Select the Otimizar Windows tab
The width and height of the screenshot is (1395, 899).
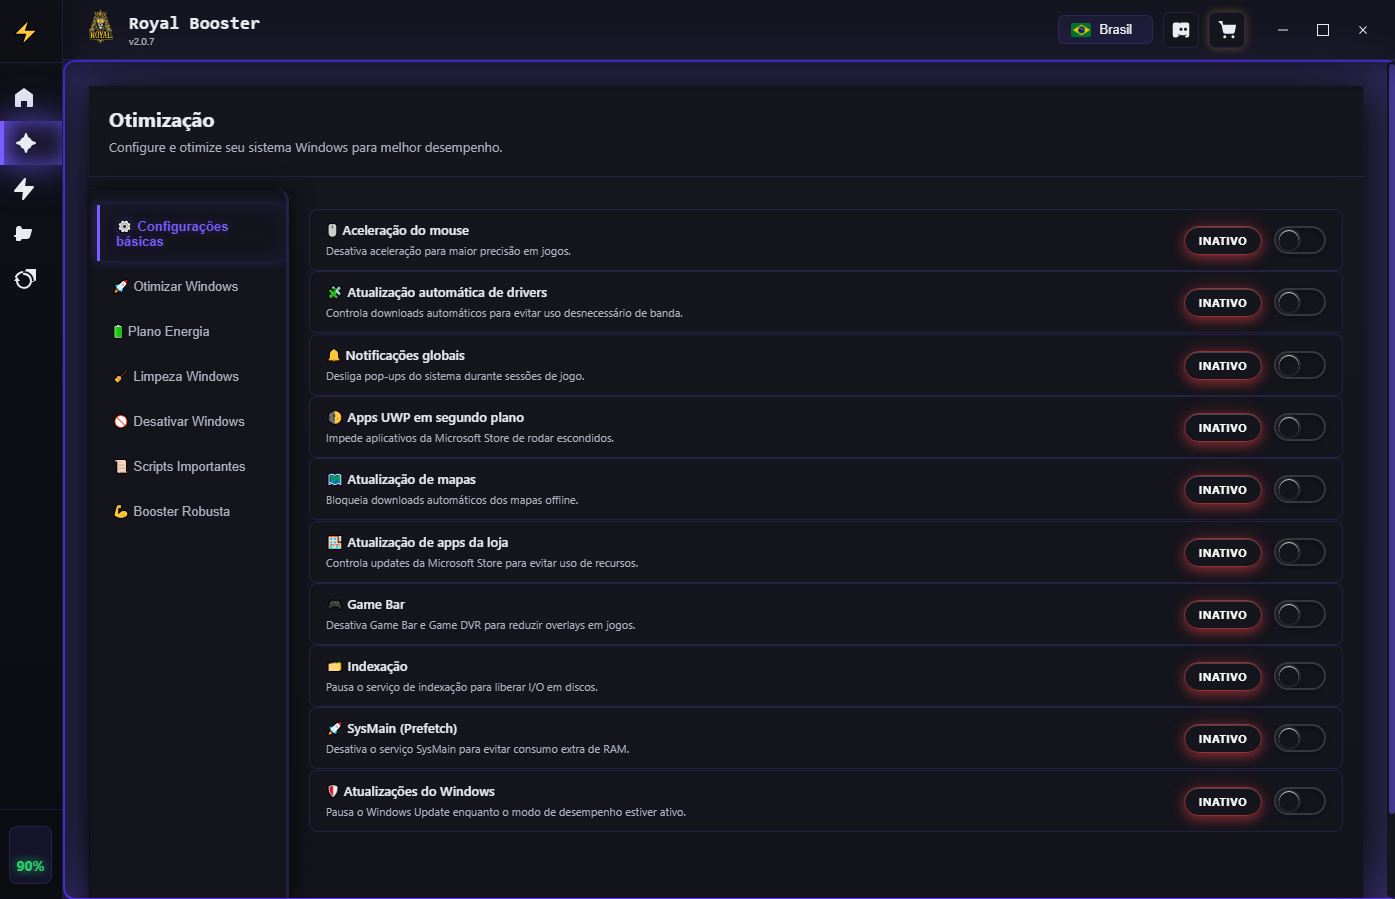(185, 287)
